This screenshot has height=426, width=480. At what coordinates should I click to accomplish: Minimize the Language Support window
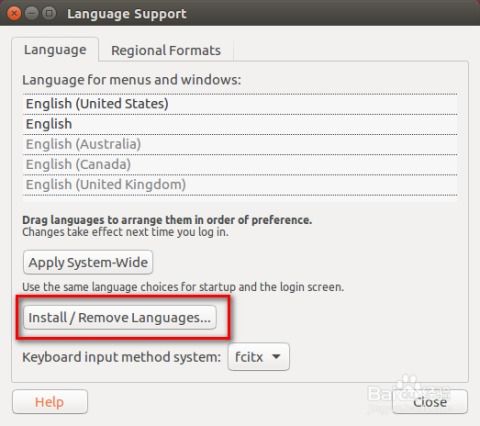(32, 14)
